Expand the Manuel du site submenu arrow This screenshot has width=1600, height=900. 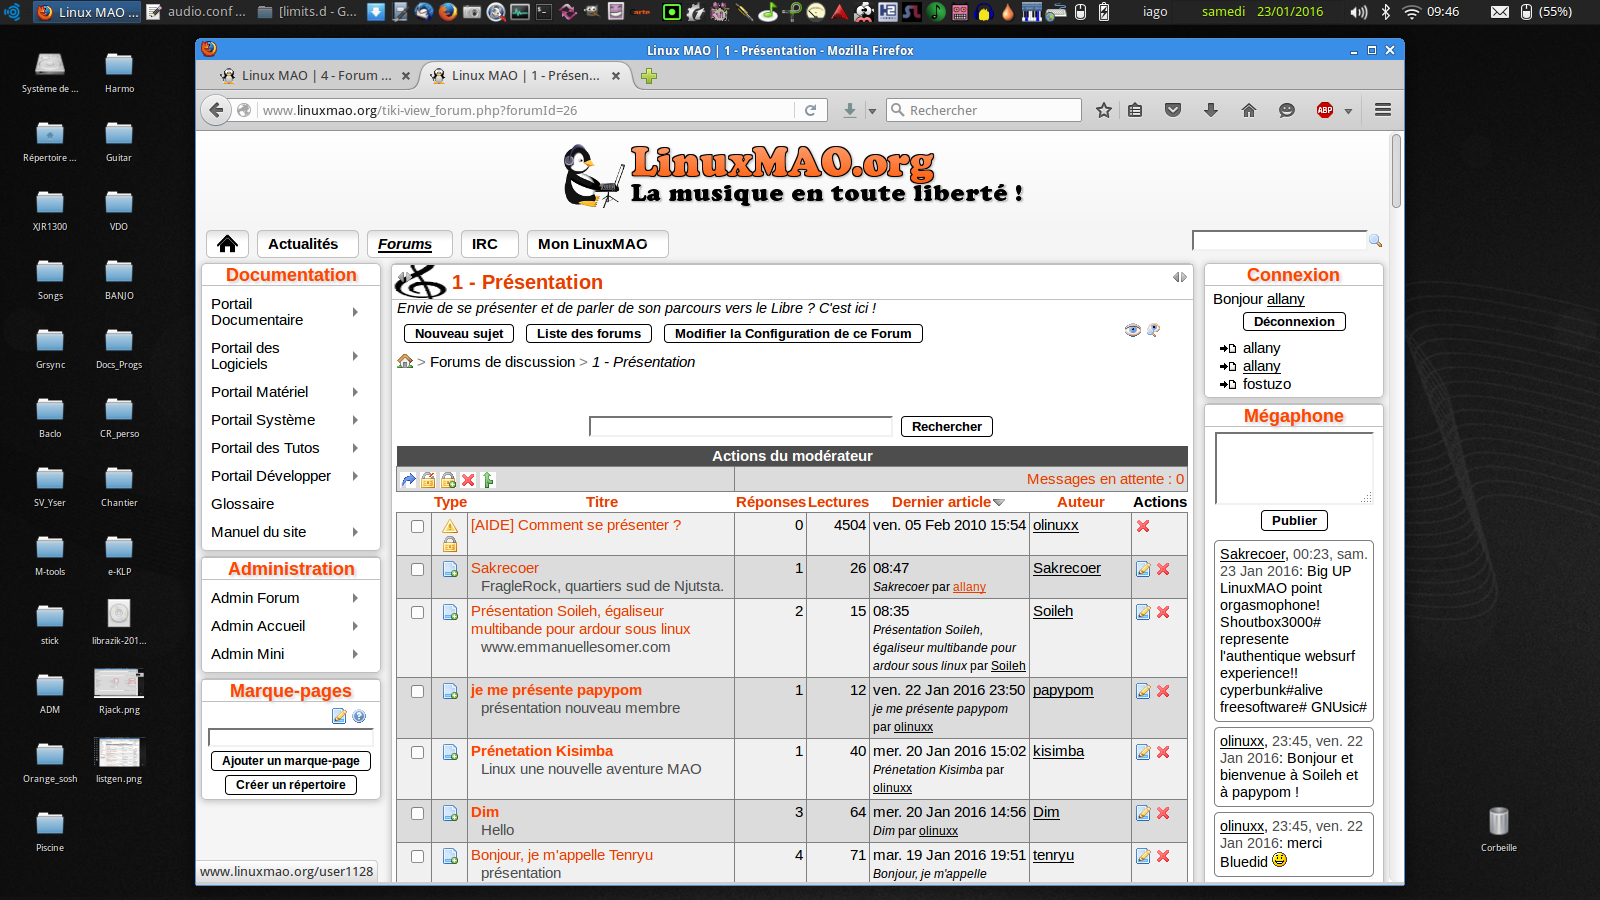click(355, 532)
